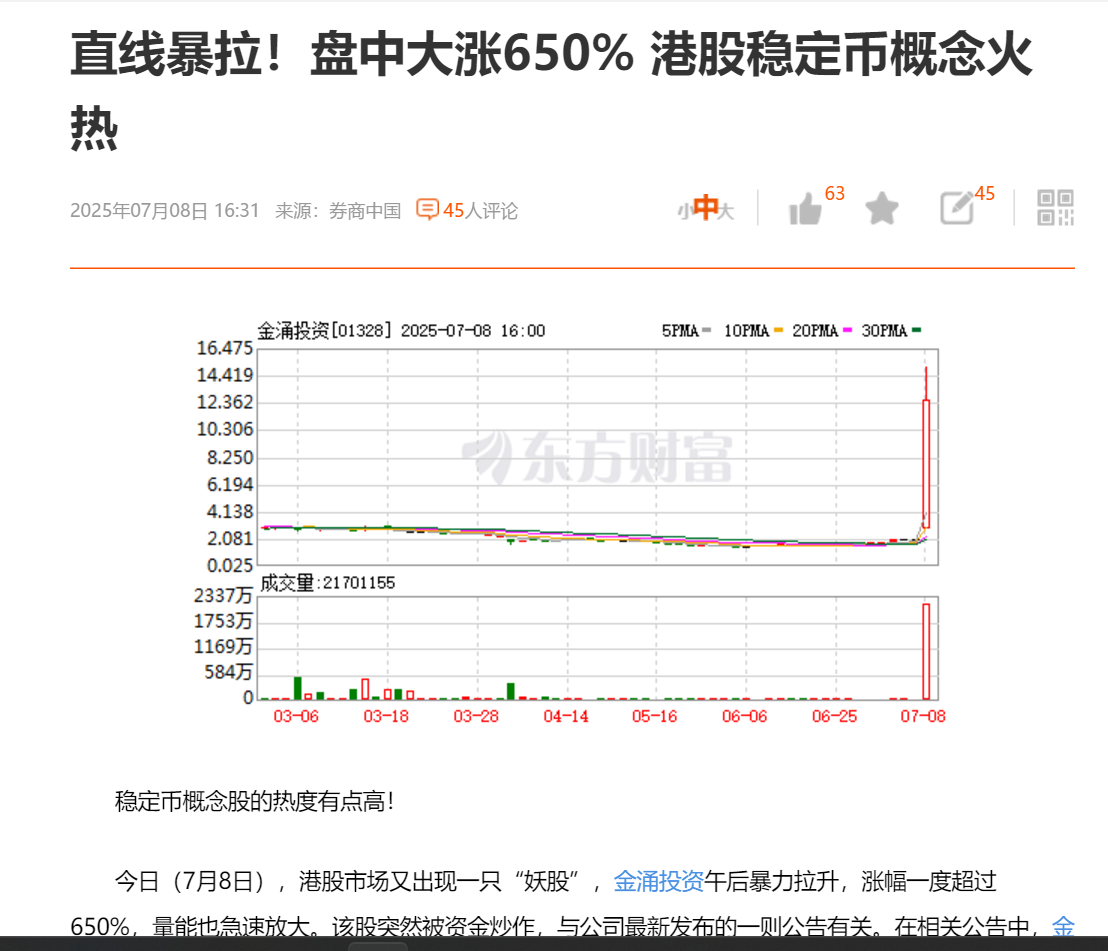Viewport: 1108px width, 951px height.
Task: Click the 成交量:21701155 label in chart
Action: (328, 583)
